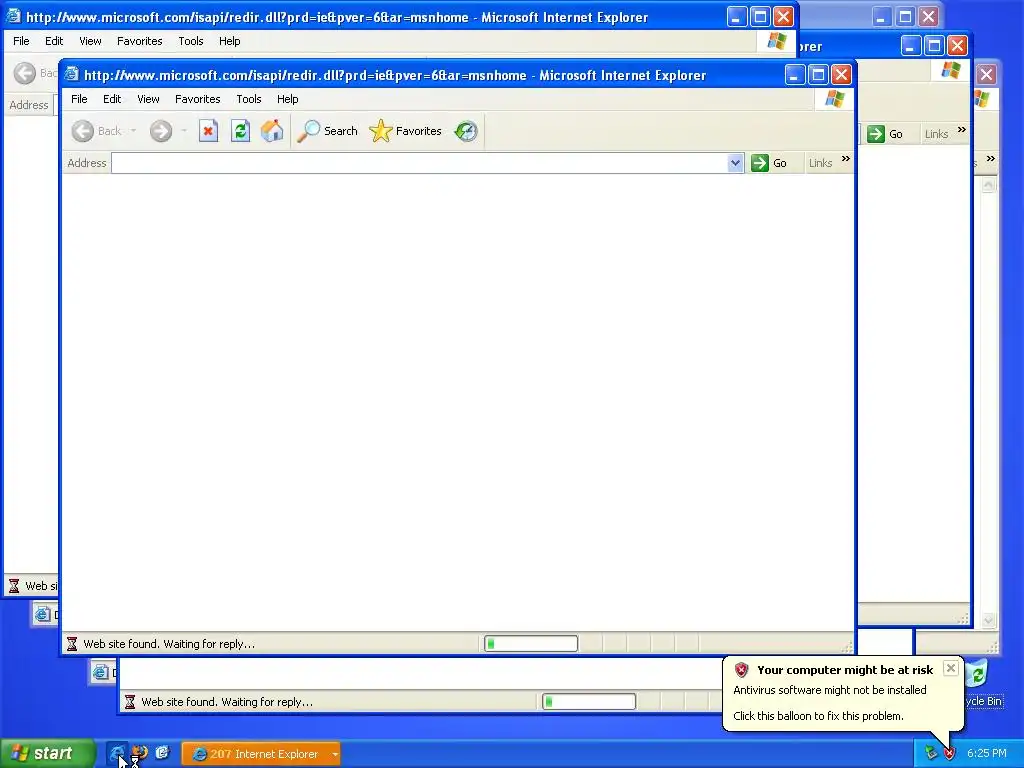Click Back arrow in back-left window

(25, 73)
